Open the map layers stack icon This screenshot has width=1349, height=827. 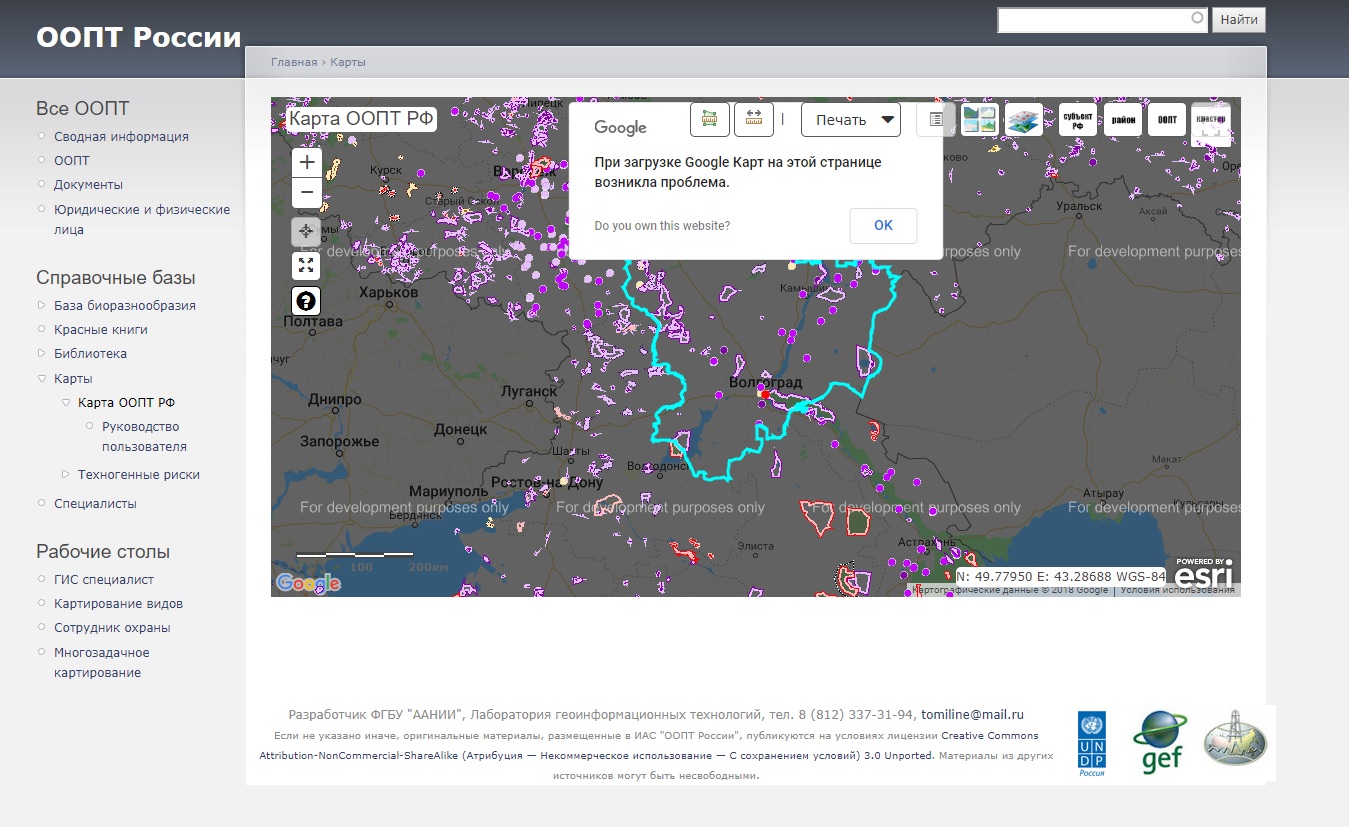pyautogui.click(x=1023, y=120)
